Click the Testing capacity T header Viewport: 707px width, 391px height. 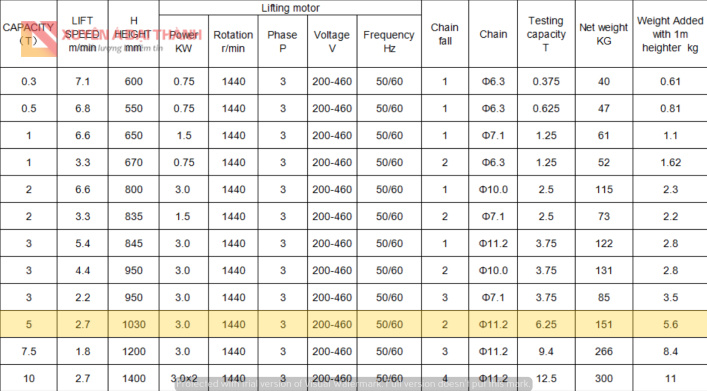coord(546,34)
